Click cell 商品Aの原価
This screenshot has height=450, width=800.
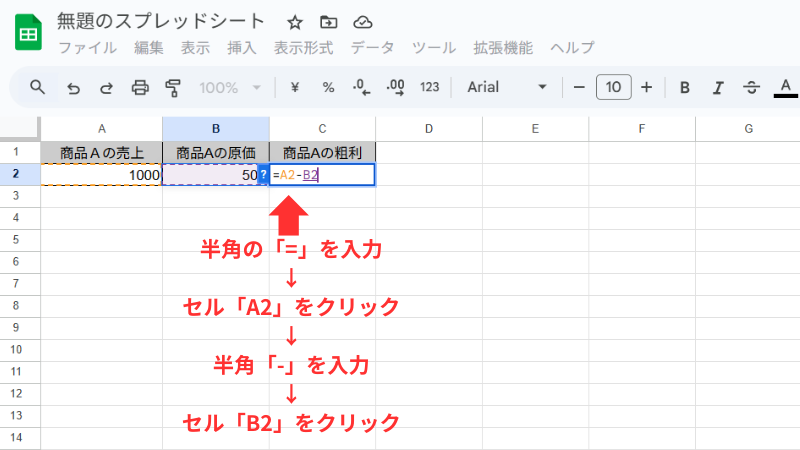[x=216, y=153]
